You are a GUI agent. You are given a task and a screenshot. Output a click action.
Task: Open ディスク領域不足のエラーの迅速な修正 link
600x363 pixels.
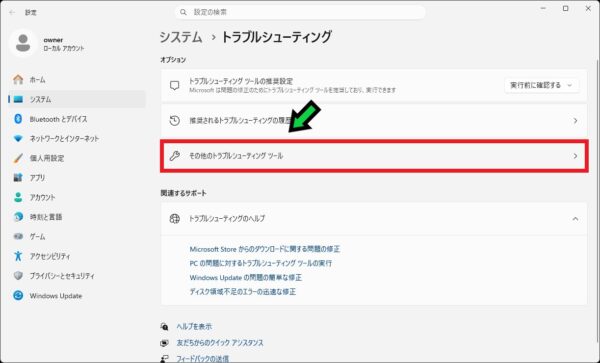[x=243, y=291]
